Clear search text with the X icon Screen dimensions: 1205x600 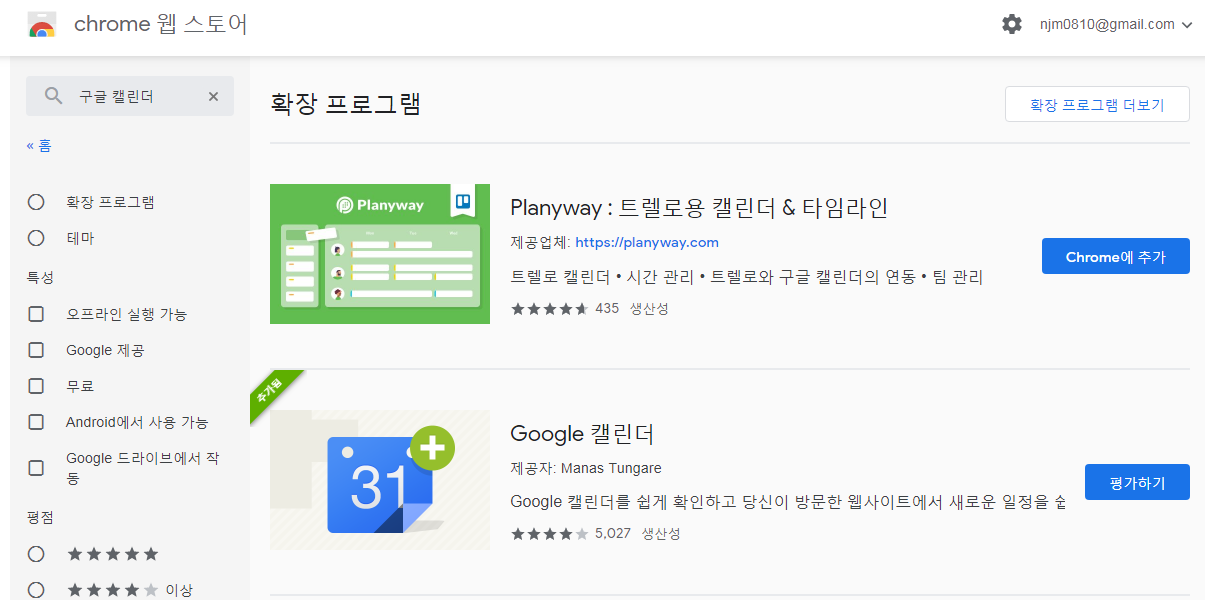[x=213, y=97]
